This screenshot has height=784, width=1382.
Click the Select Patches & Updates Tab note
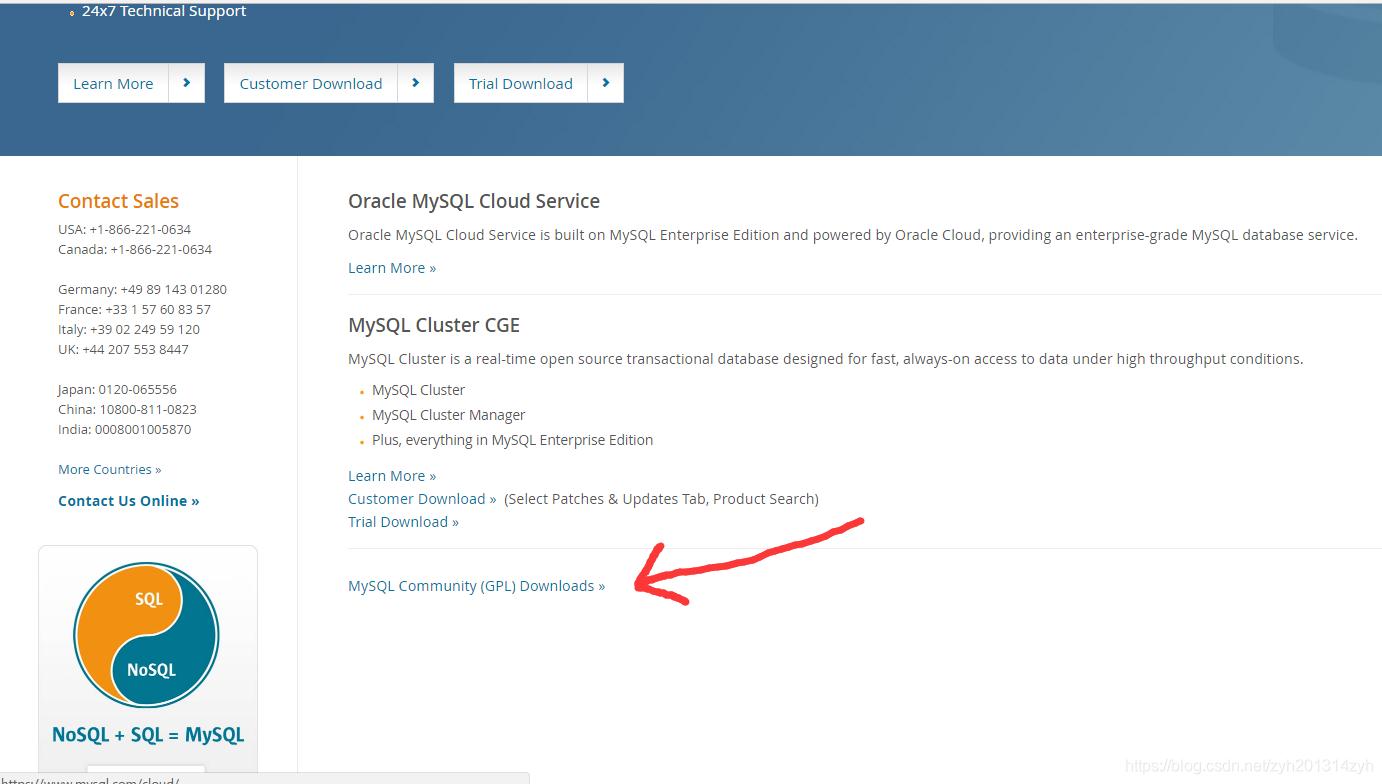click(661, 499)
